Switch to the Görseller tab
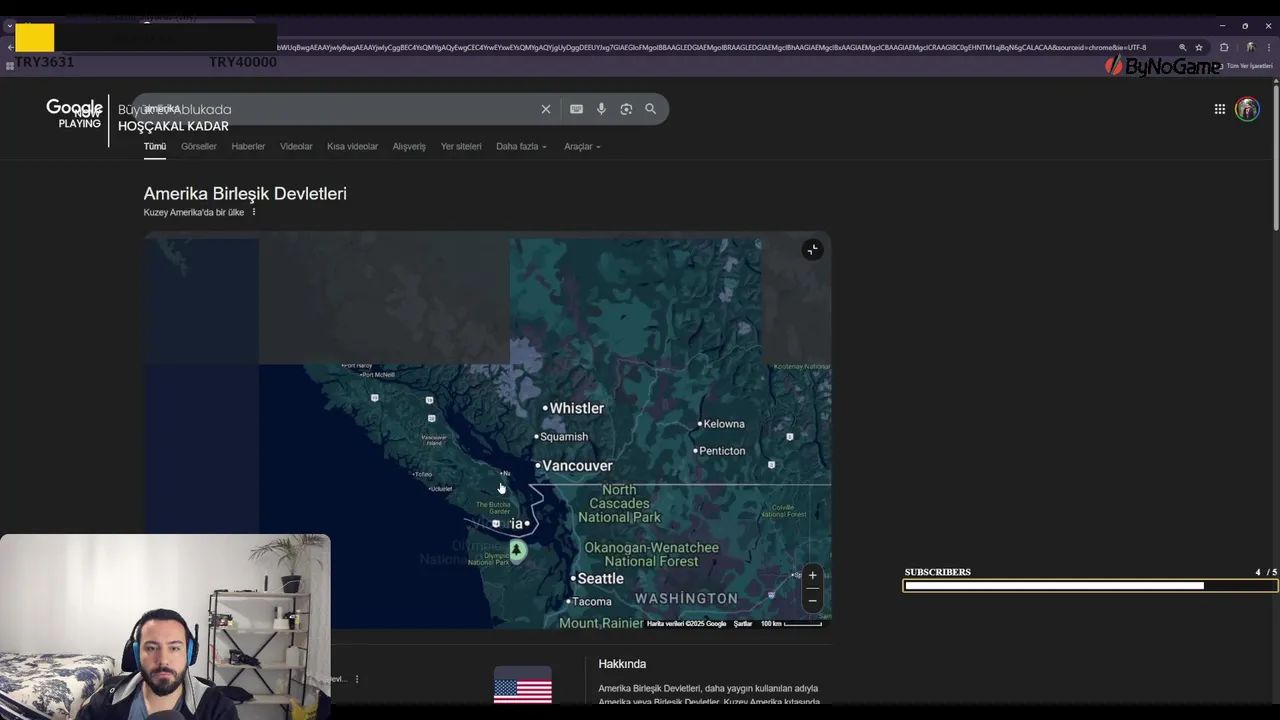1280x720 pixels. point(198,146)
